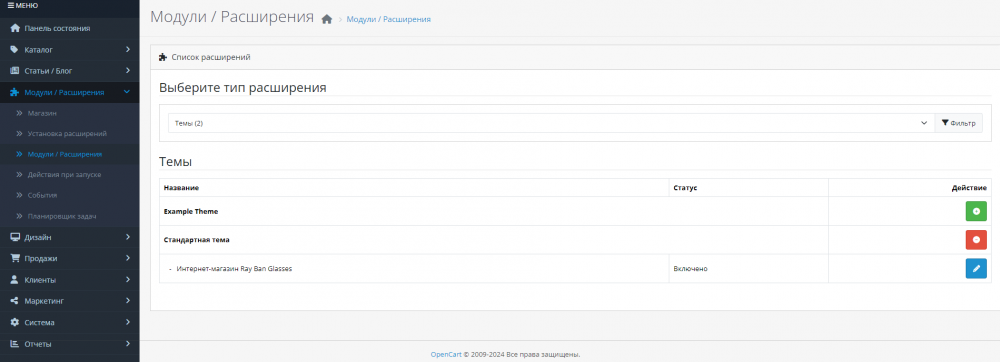The height and width of the screenshot is (362, 1000).
Task: Click the Маркетинг share icon
Action: click(x=15, y=301)
